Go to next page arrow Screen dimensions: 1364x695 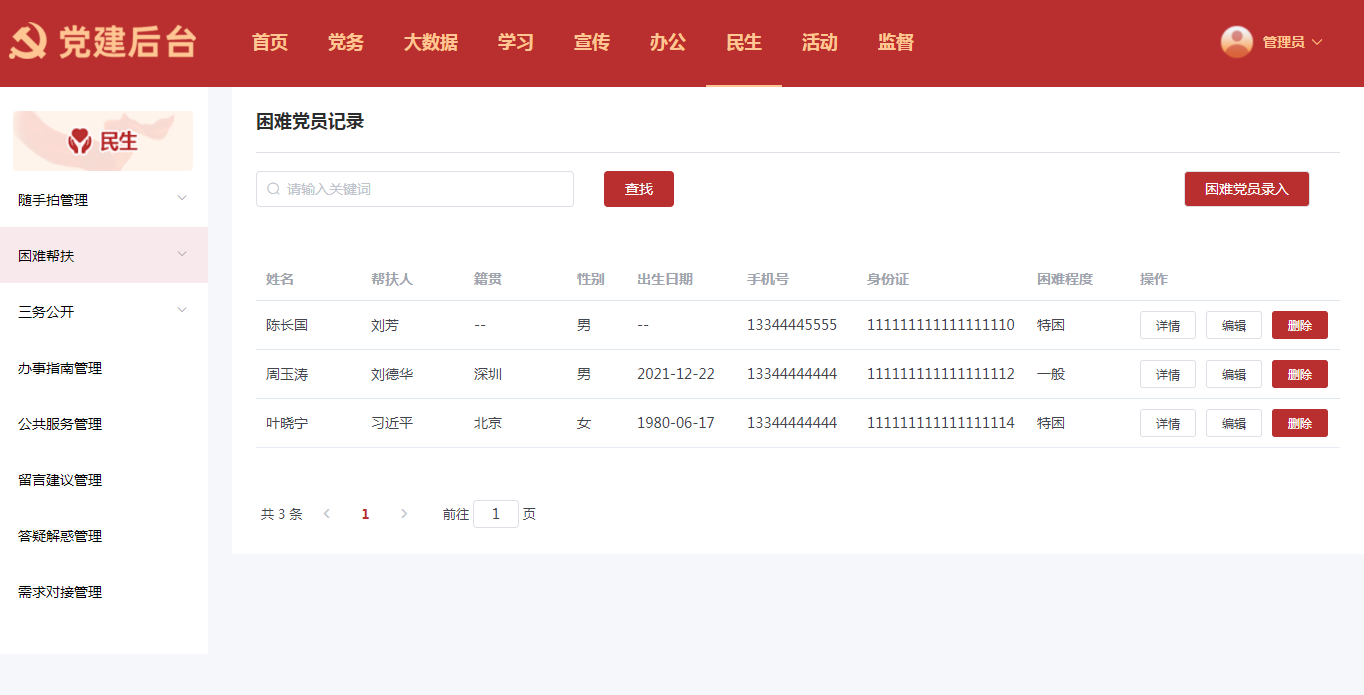404,514
